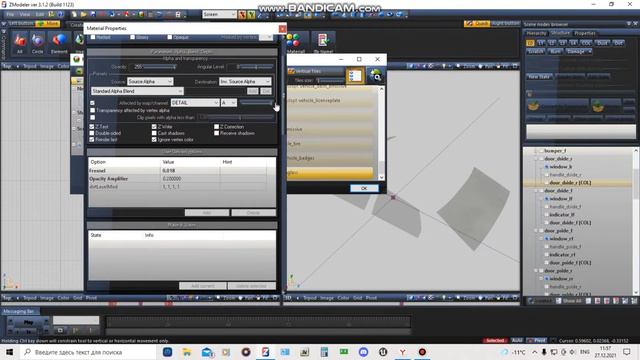Open File Explorer from the taskbar
This screenshot has height=360, width=640.
[x=187, y=352]
